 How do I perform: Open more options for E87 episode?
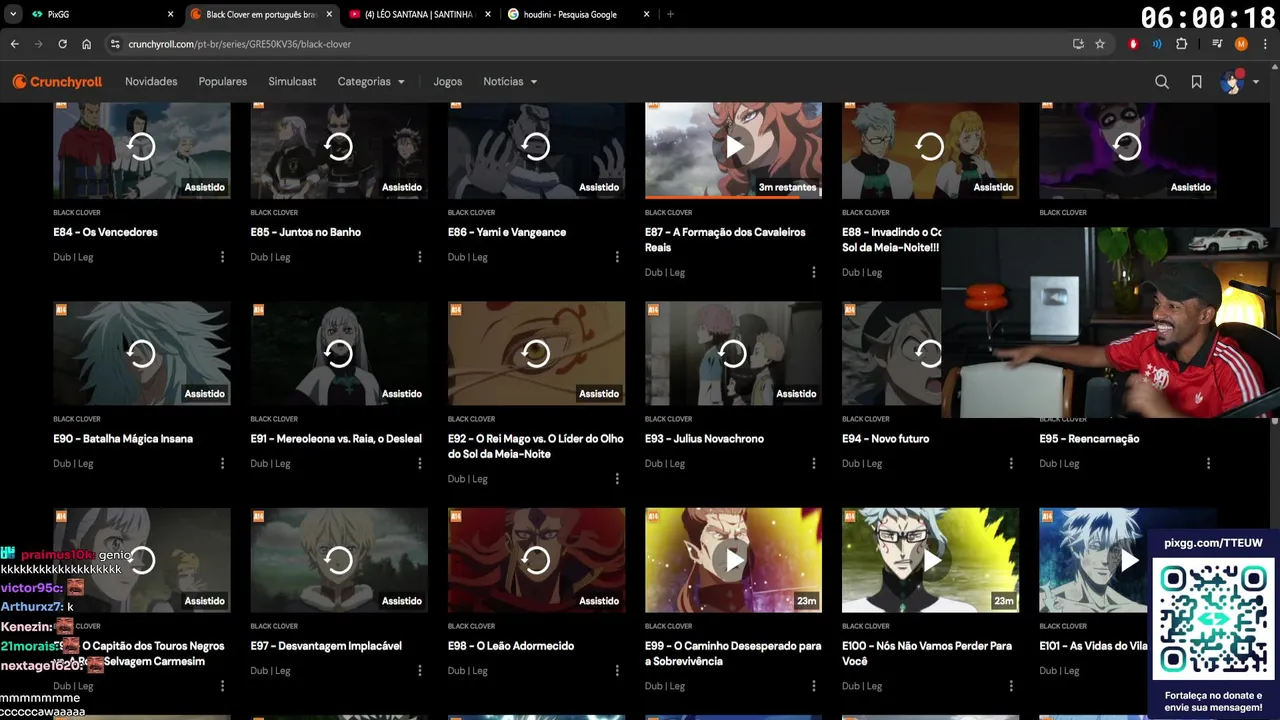pyautogui.click(x=814, y=272)
